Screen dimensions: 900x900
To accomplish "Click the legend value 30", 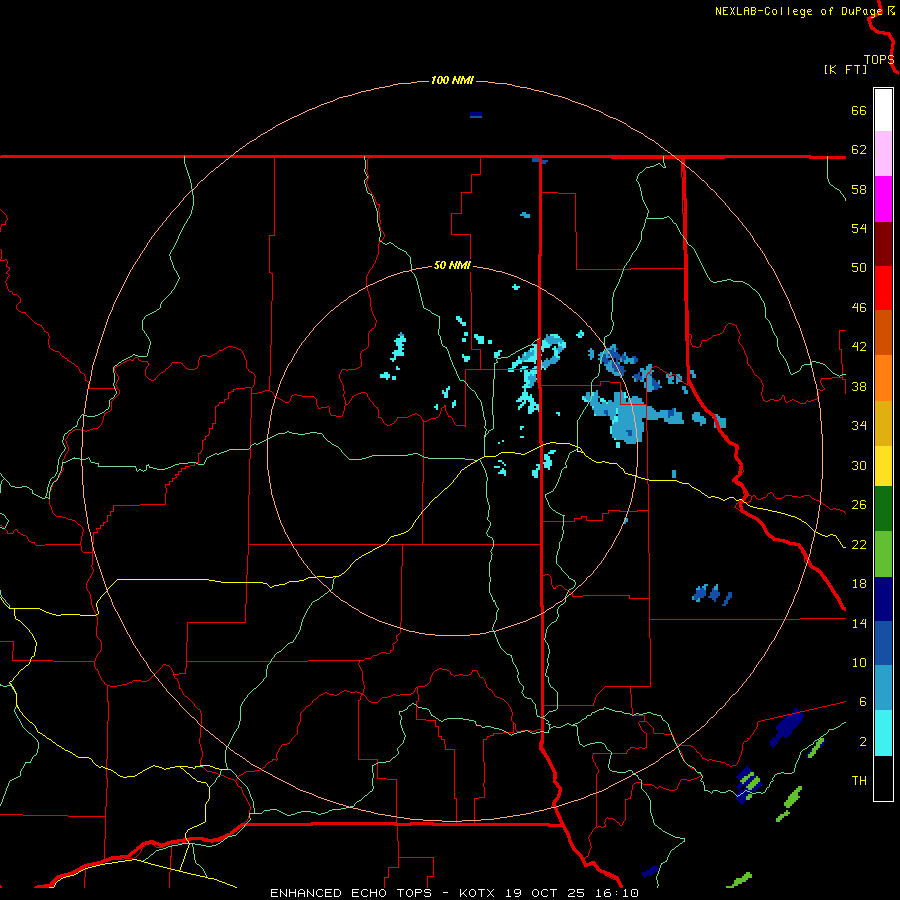I will click(859, 465).
